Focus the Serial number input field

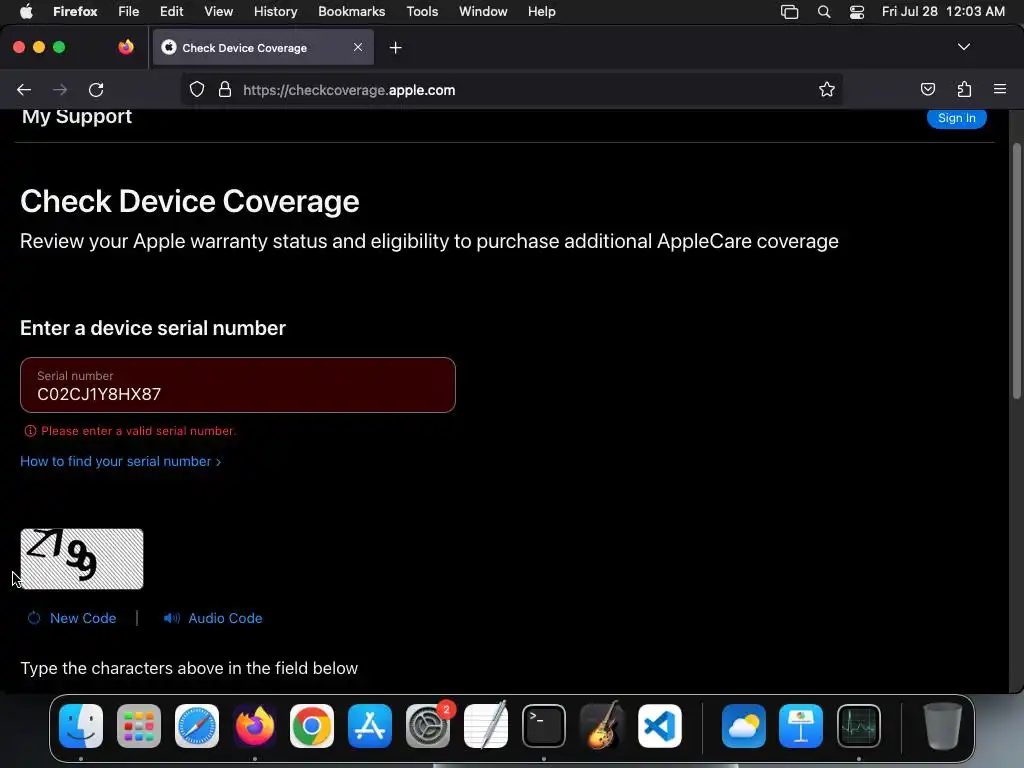pyautogui.click(x=238, y=385)
